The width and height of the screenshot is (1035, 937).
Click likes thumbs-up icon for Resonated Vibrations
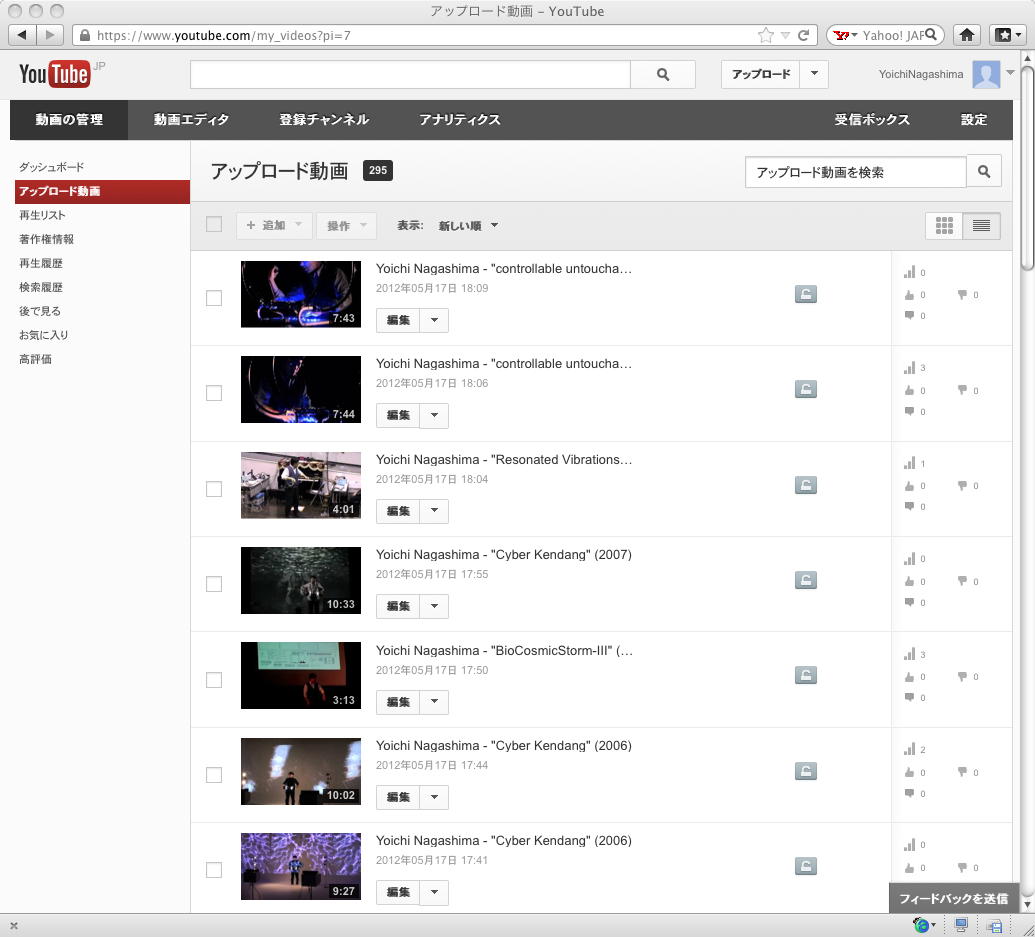pos(910,486)
